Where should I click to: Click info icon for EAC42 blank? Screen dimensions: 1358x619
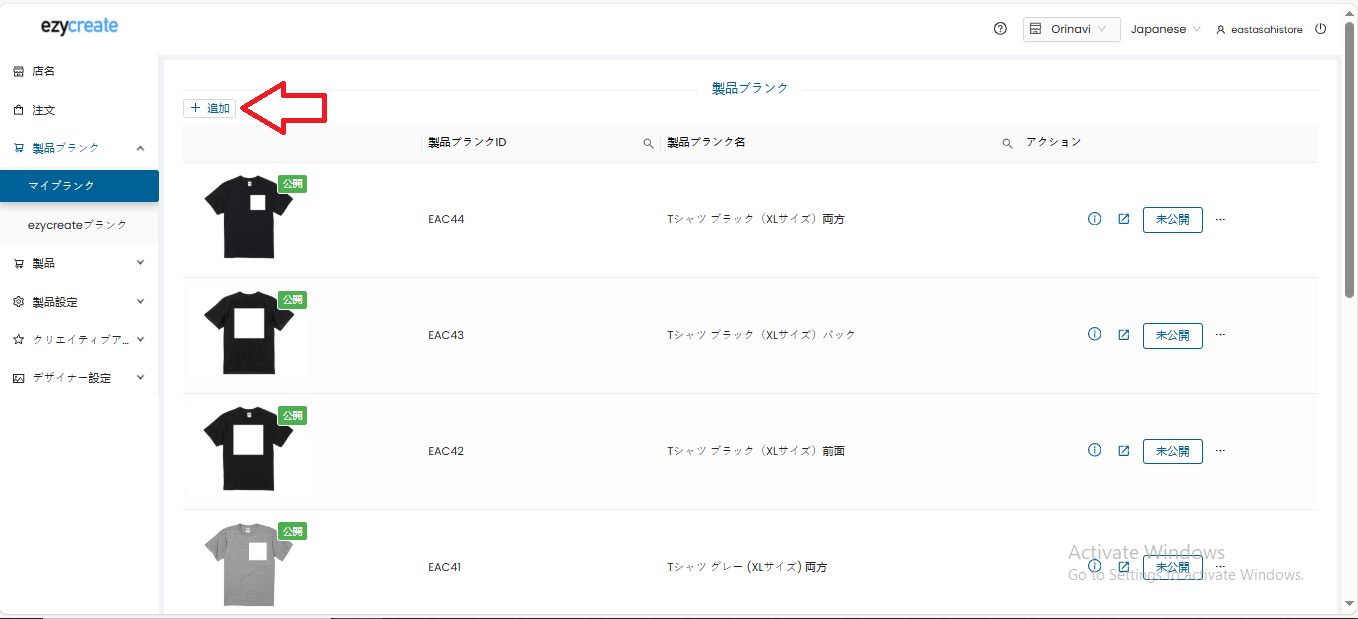click(x=1094, y=451)
